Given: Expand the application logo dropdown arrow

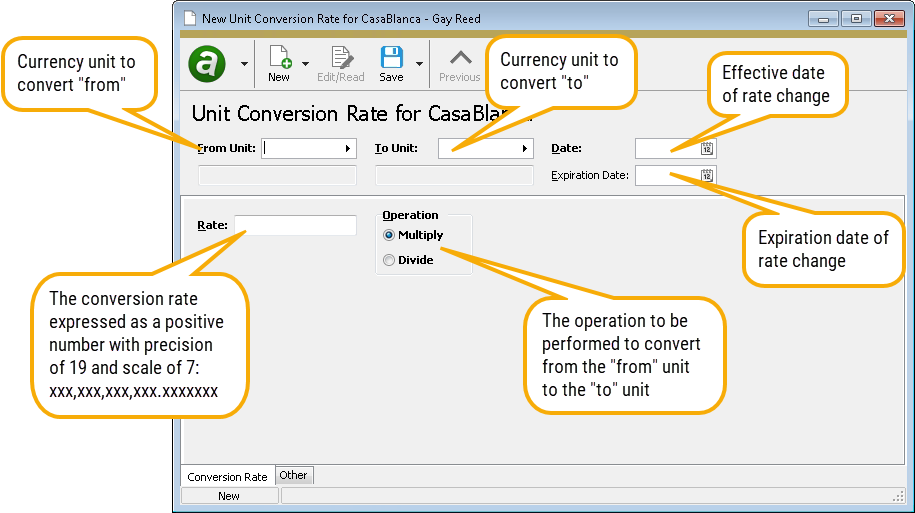Looking at the screenshot, I should (x=245, y=65).
